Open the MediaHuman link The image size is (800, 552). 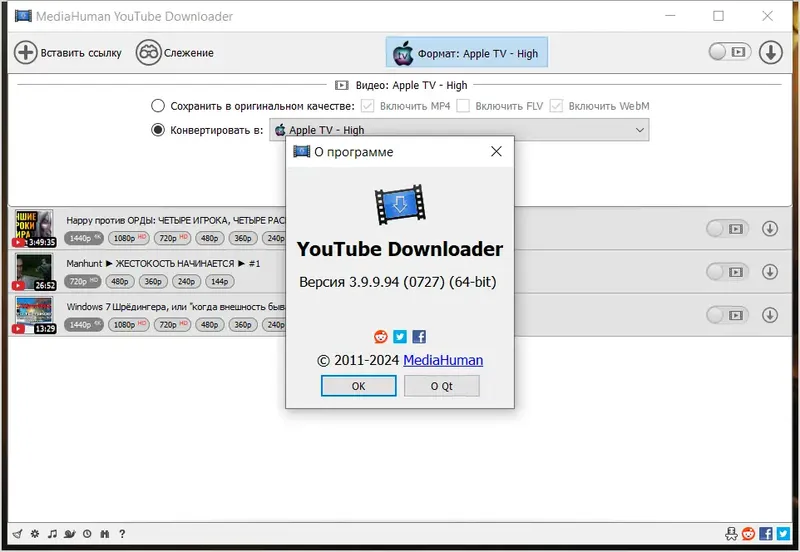coord(443,360)
